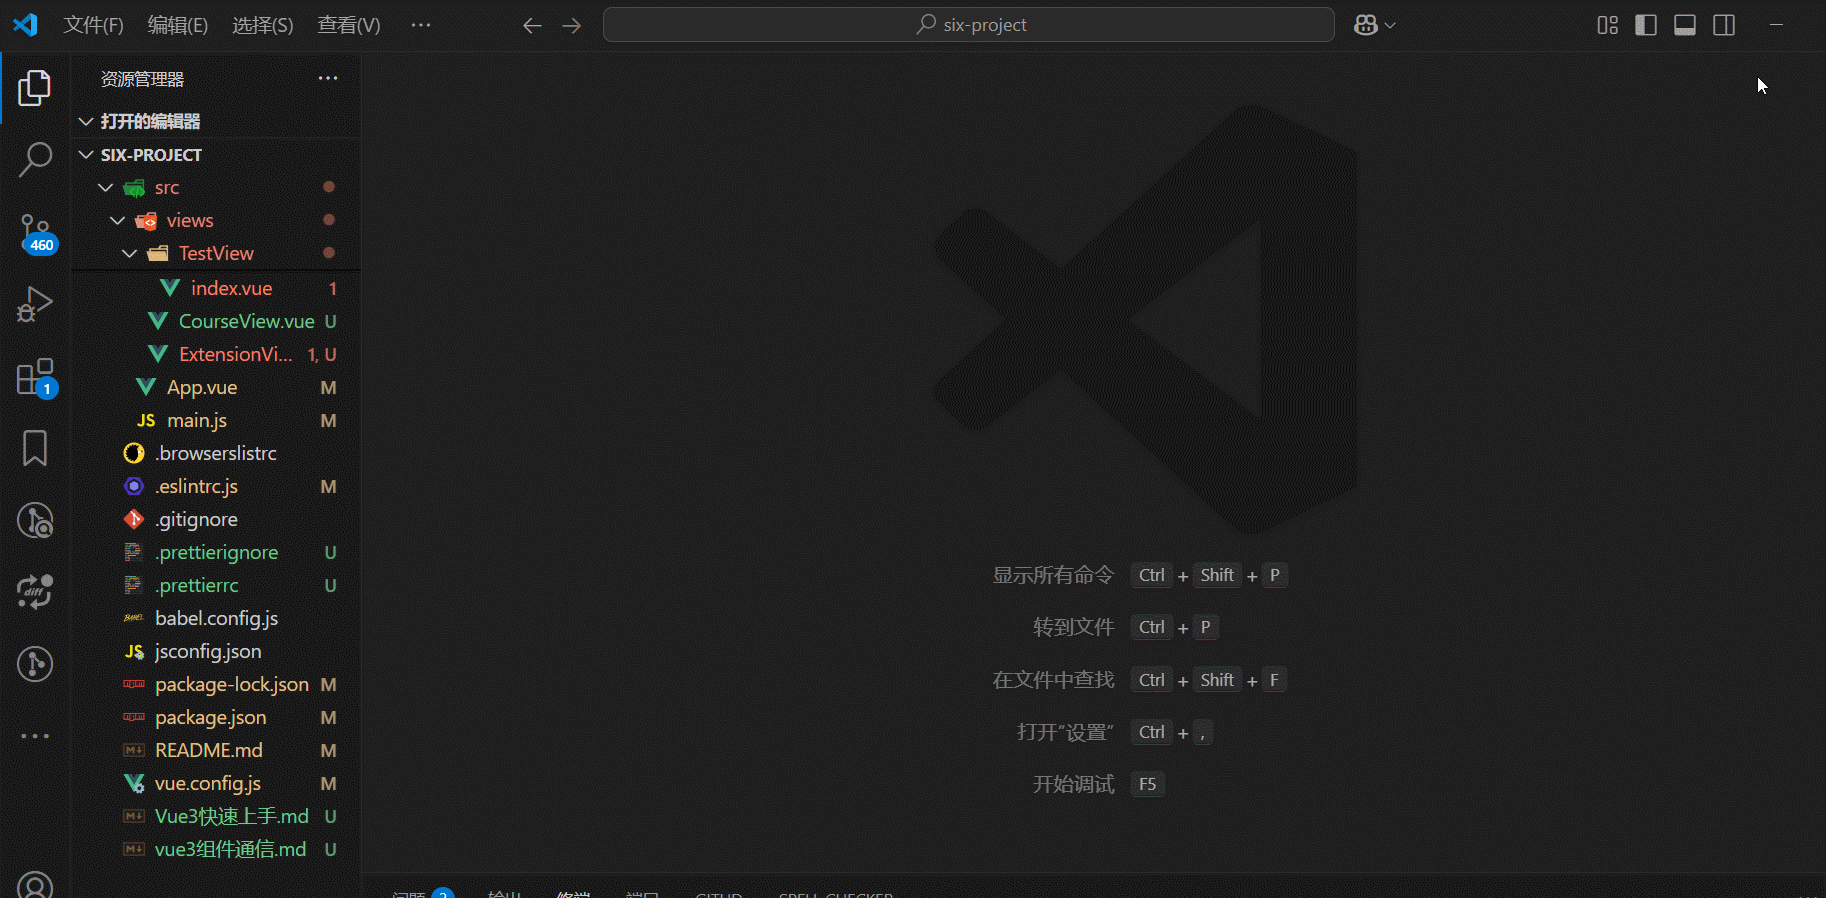
Task: Open the .gitignore file
Action: tap(216, 519)
